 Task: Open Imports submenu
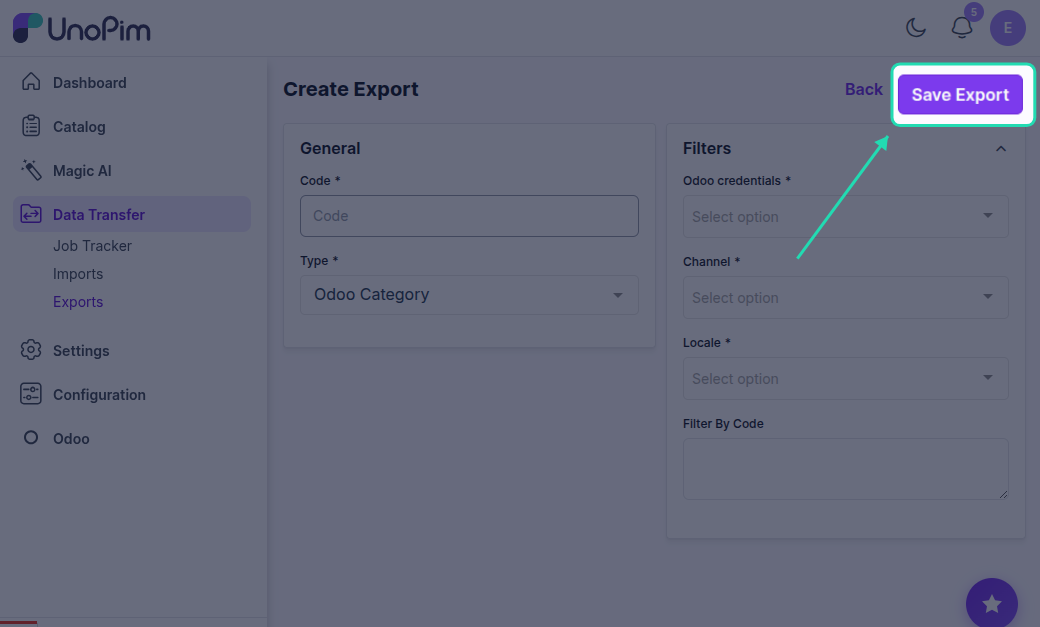[78, 274]
